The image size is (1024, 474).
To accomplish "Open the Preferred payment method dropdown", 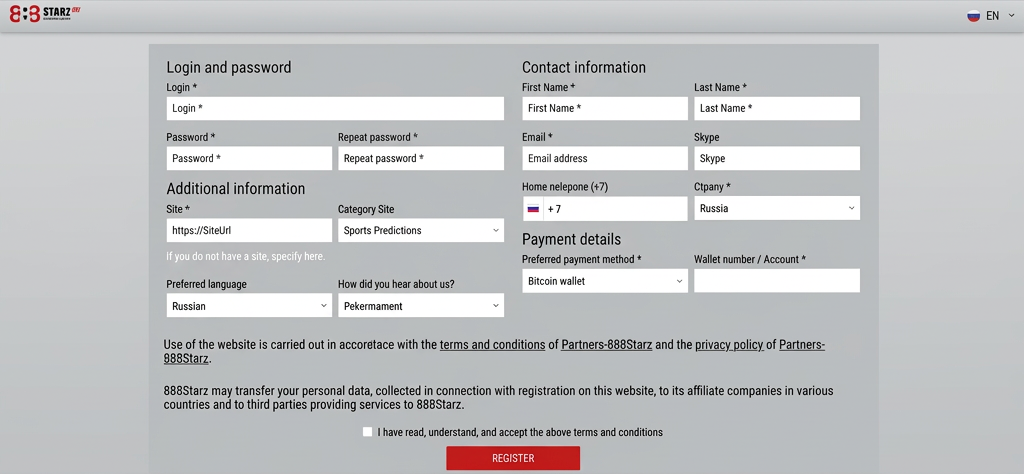I will (605, 281).
